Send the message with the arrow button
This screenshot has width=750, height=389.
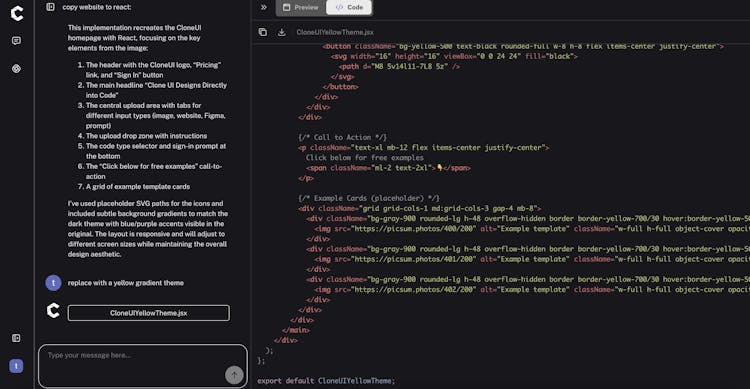(x=234, y=375)
